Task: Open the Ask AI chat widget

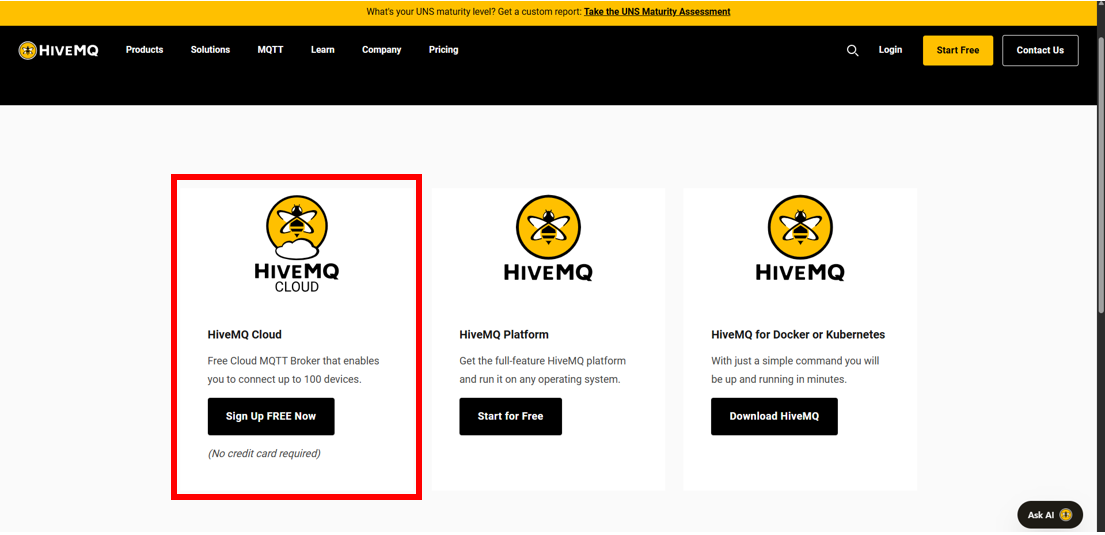Action: click(x=1049, y=515)
